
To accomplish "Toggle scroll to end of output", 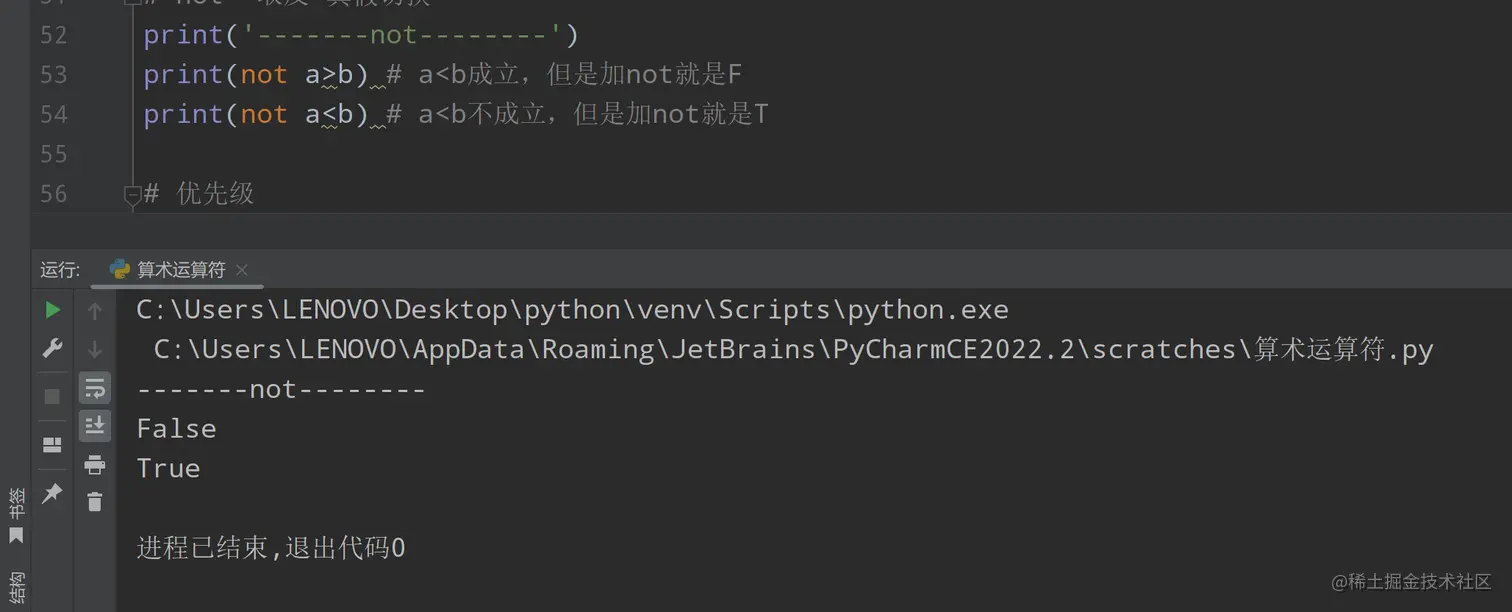I will point(95,426).
